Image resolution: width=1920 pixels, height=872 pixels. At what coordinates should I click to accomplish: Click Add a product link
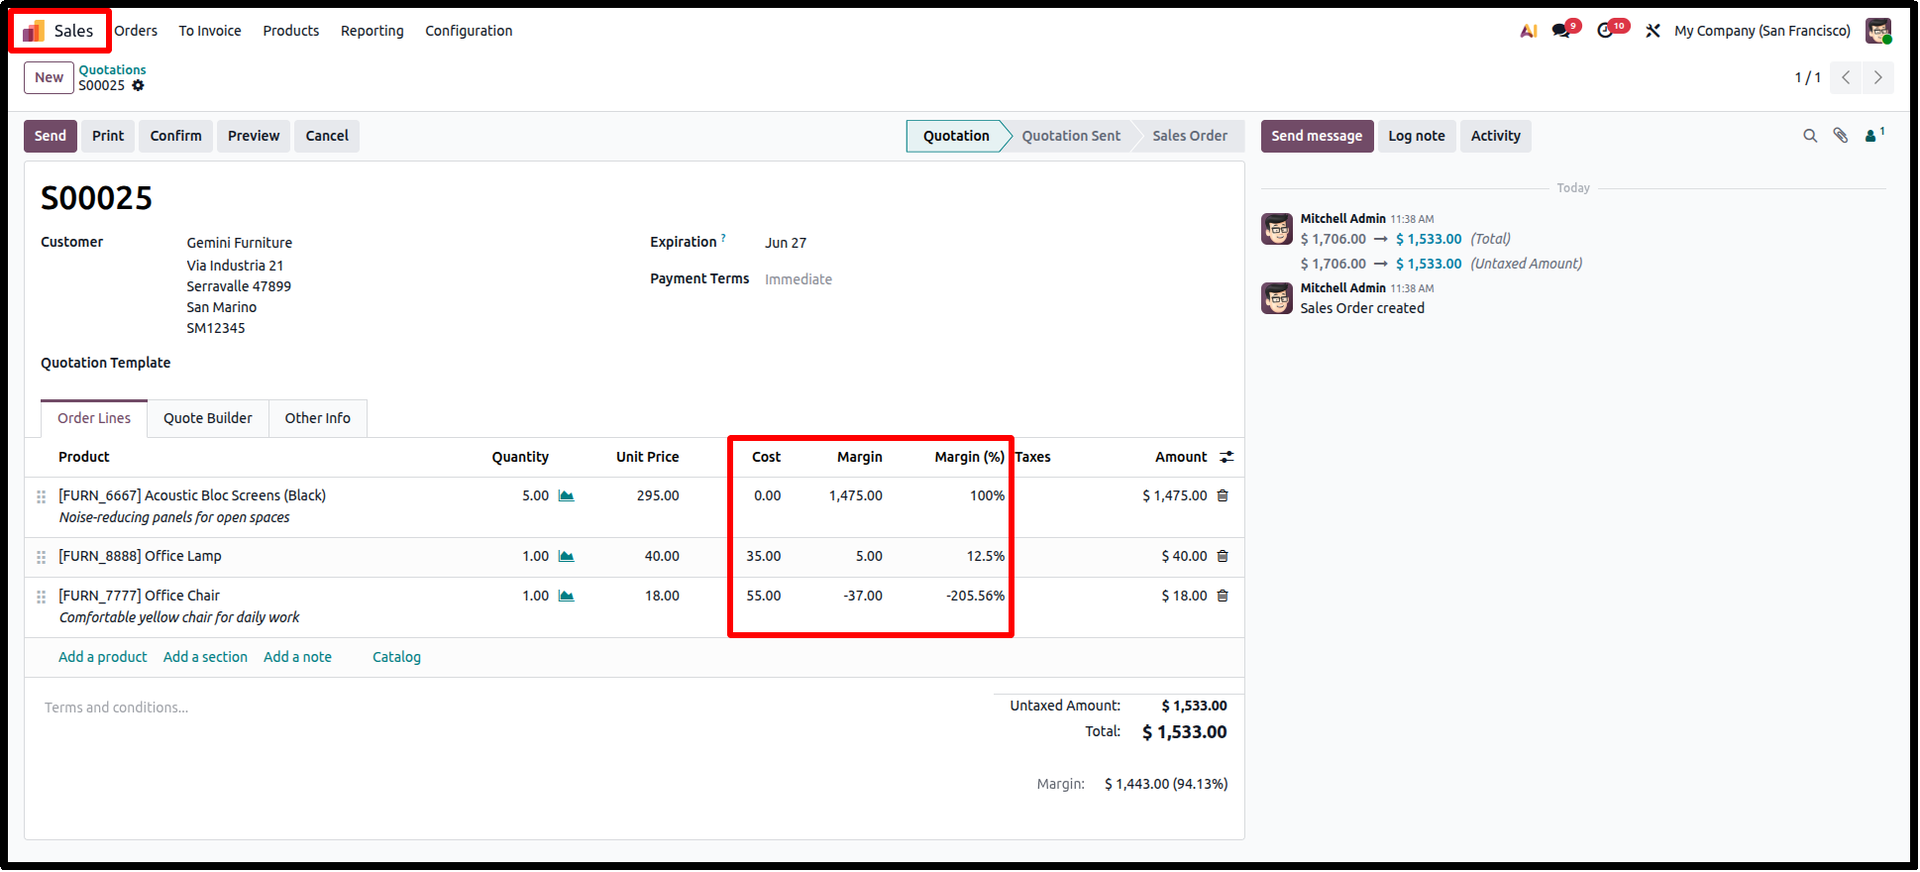[x=102, y=657]
